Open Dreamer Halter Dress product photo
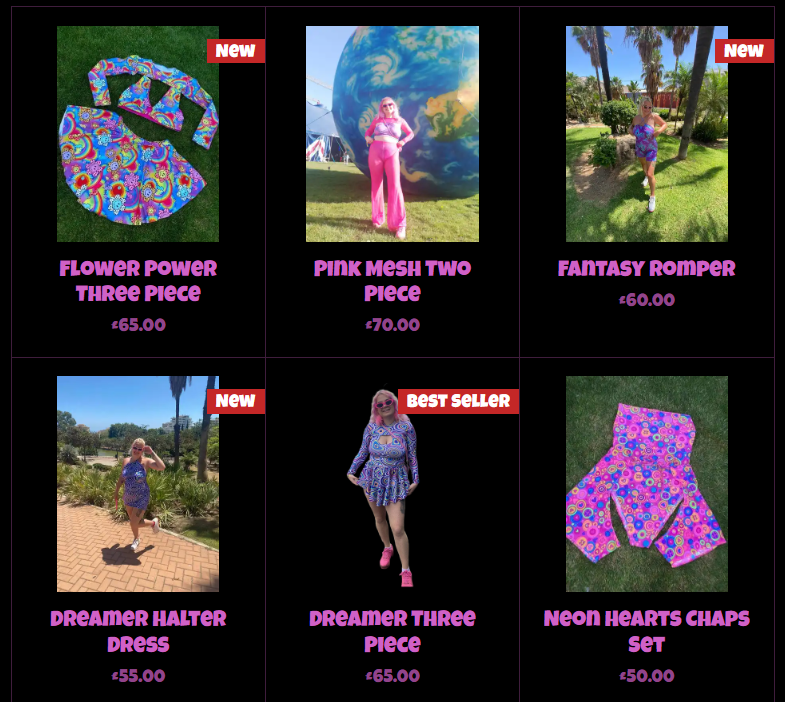785x702 pixels. pos(138,484)
